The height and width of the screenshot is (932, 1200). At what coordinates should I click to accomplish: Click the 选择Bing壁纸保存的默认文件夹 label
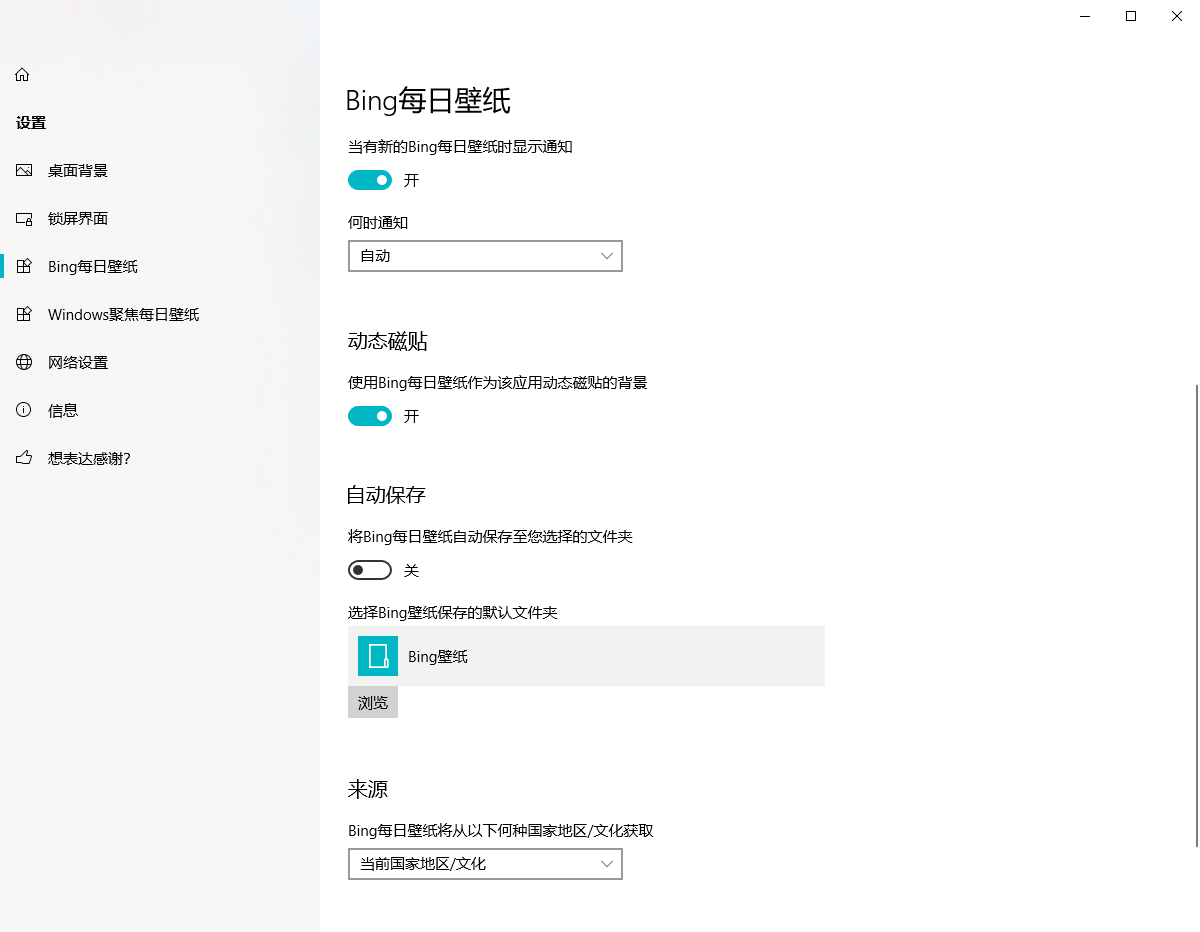(453, 612)
